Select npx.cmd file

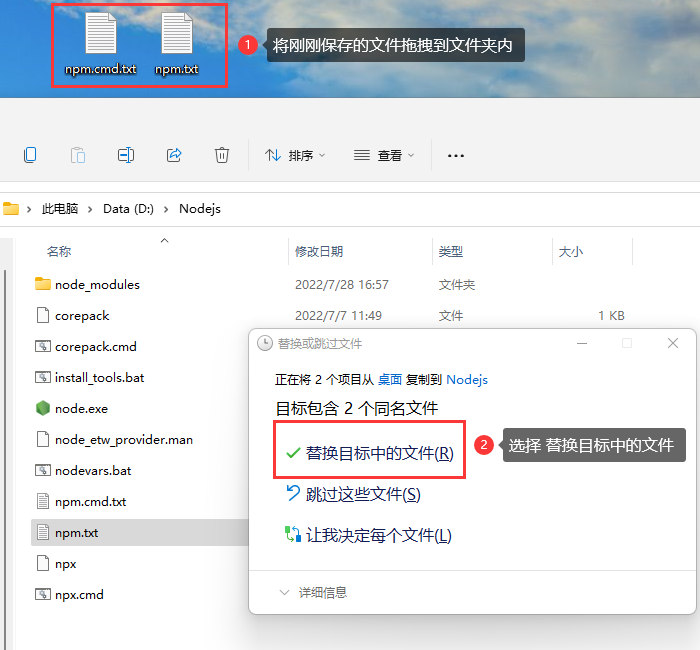point(79,595)
